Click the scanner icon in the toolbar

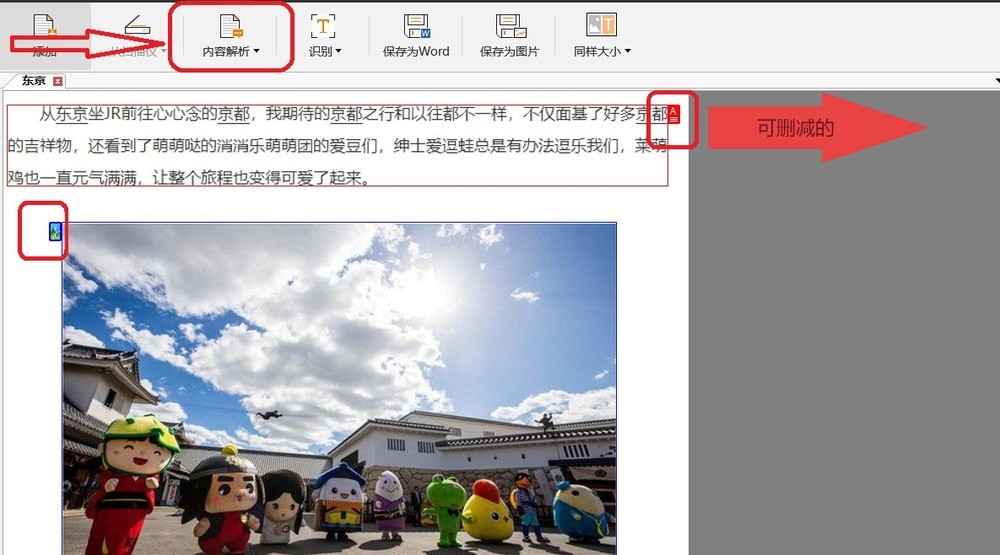[x=136, y=27]
